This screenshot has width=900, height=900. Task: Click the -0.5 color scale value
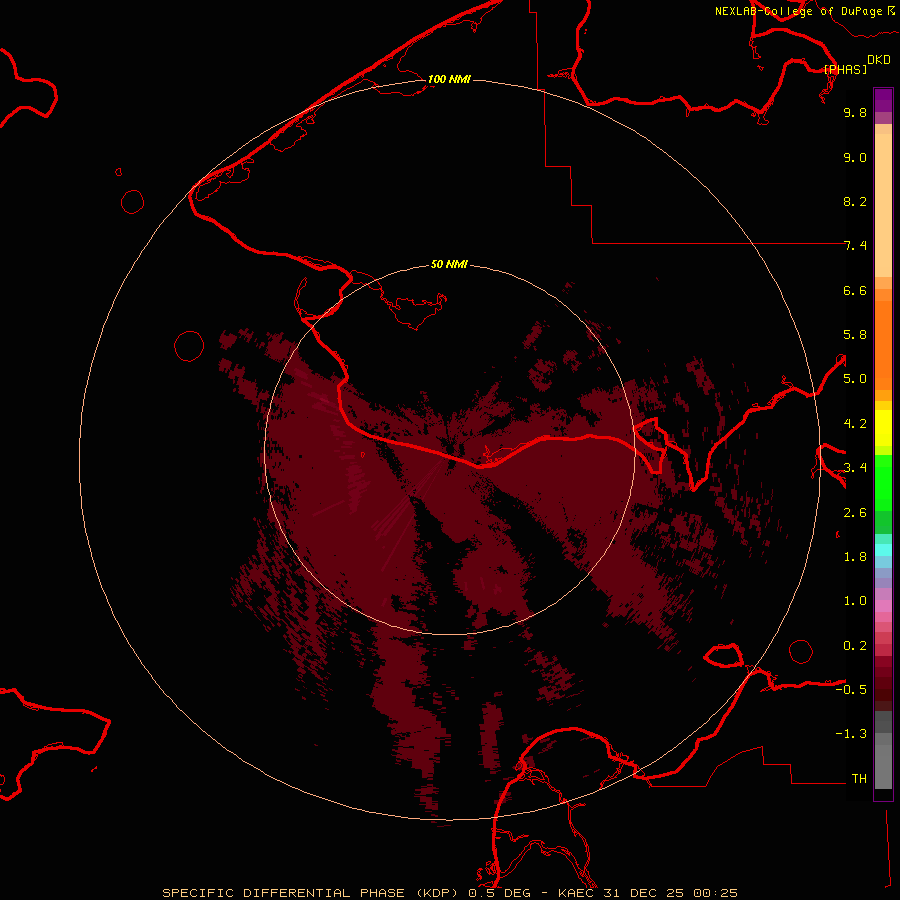[x=851, y=690]
